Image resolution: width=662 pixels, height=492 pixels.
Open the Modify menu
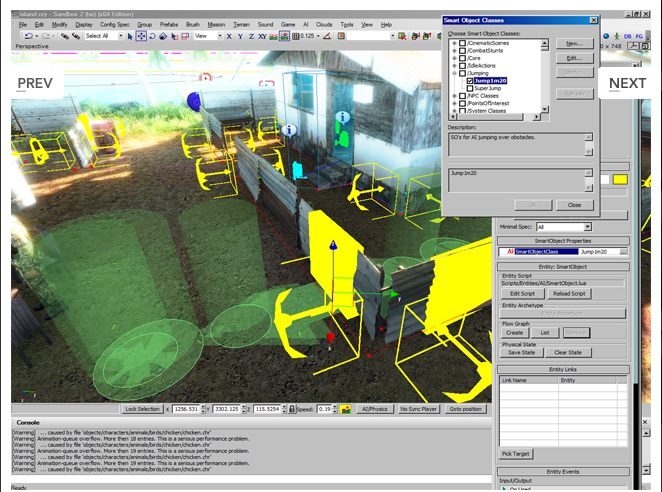coord(60,25)
